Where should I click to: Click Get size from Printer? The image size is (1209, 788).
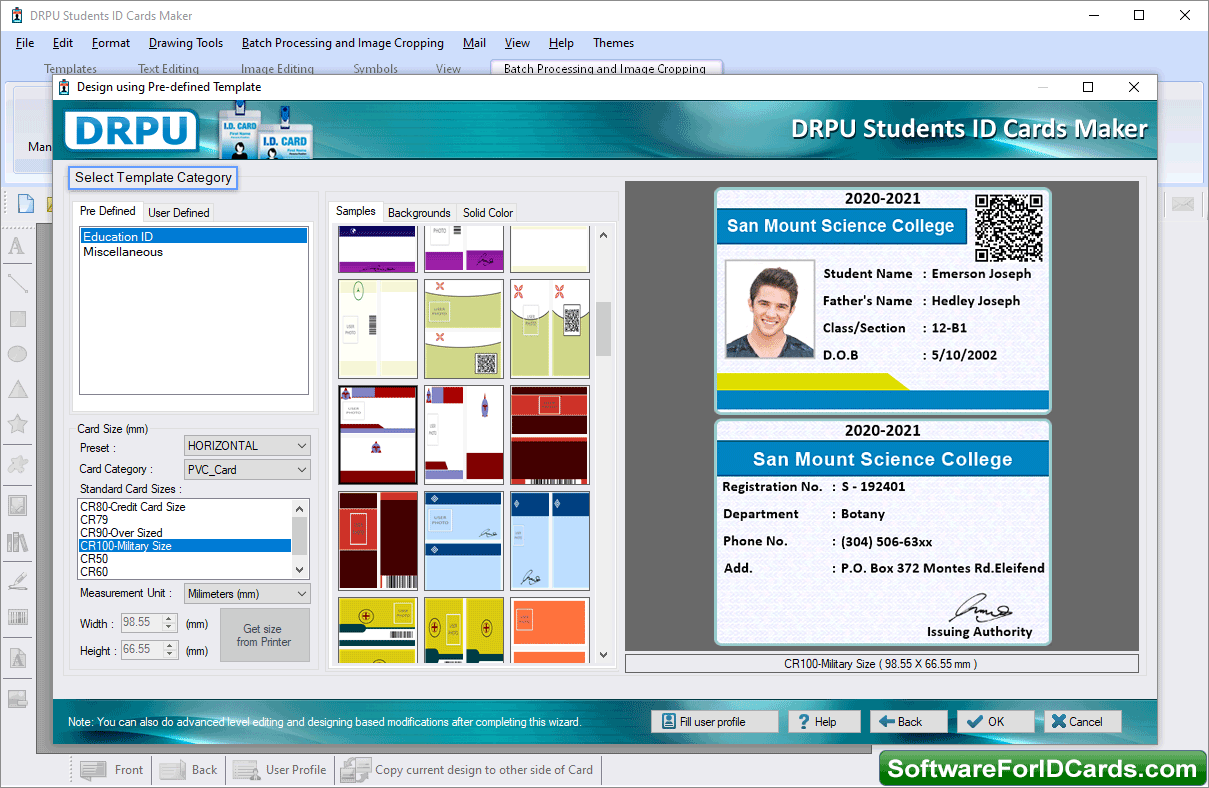(x=264, y=635)
